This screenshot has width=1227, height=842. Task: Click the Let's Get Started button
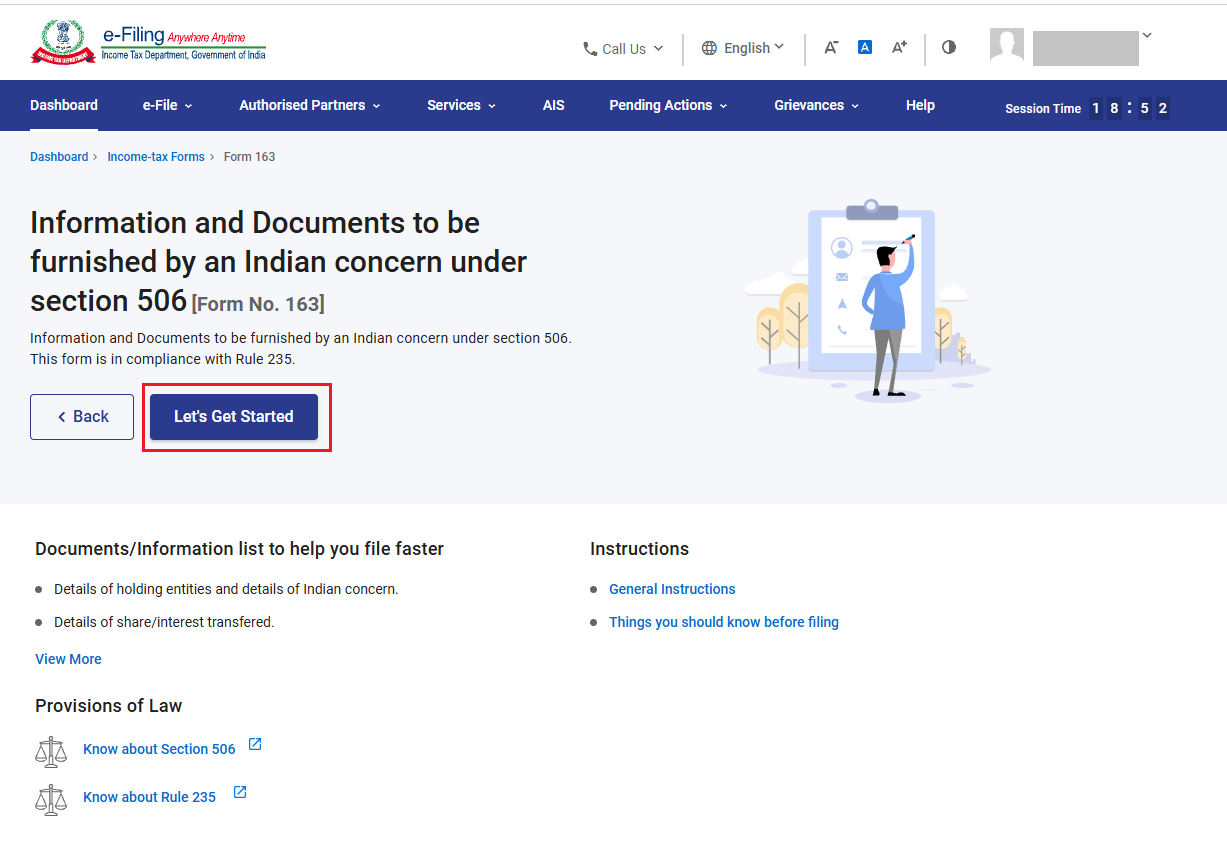[234, 417]
